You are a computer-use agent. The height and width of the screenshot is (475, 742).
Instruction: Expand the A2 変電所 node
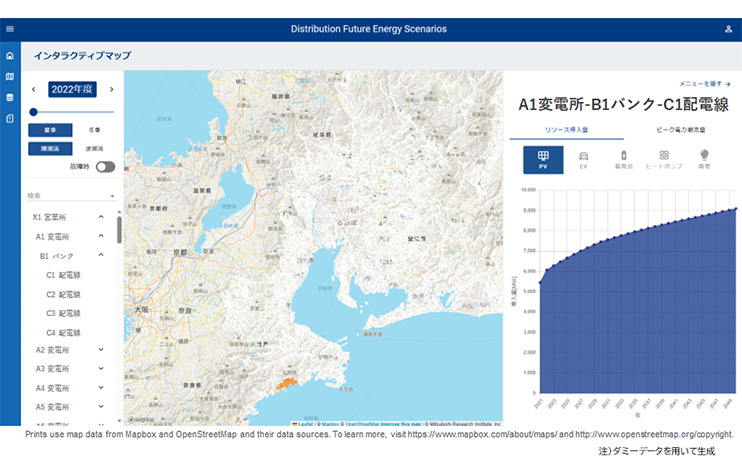tap(101, 350)
